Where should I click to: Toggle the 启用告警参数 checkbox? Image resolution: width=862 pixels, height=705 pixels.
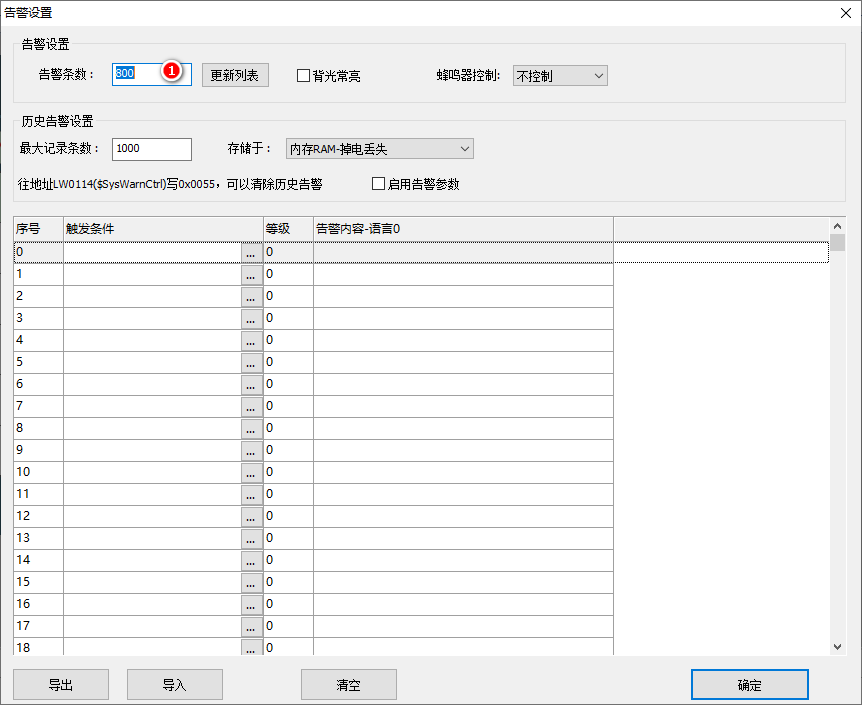pyautogui.click(x=378, y=184)
